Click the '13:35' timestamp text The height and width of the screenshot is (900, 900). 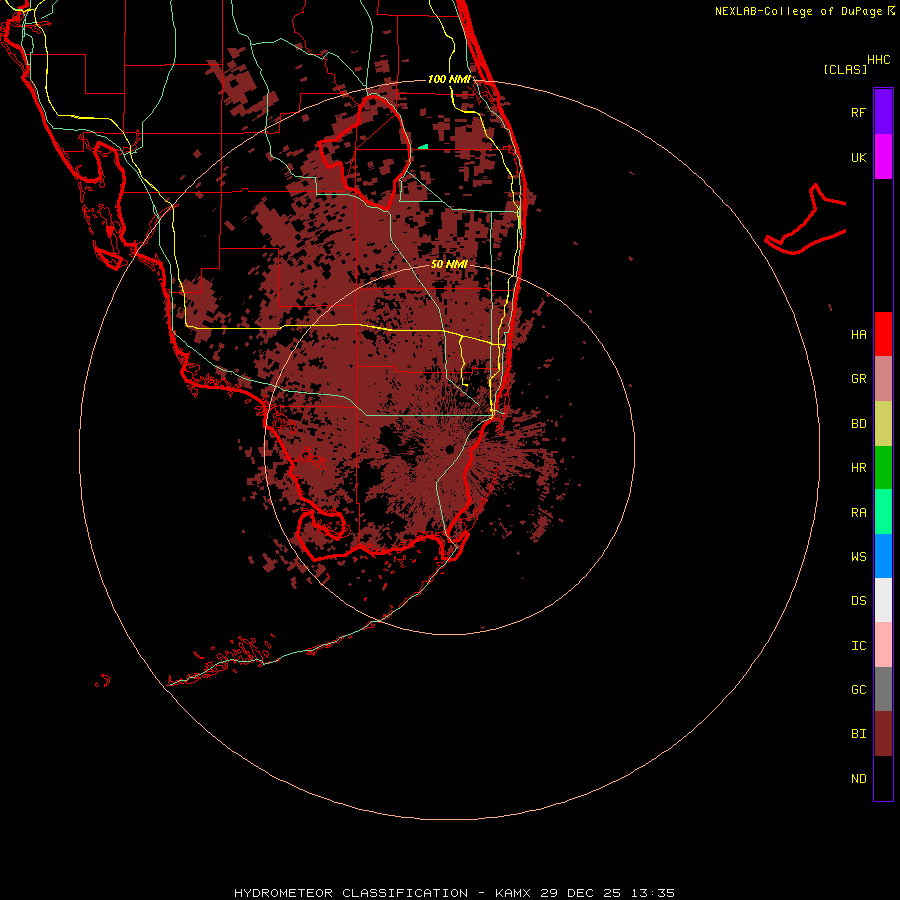[652, 893]
